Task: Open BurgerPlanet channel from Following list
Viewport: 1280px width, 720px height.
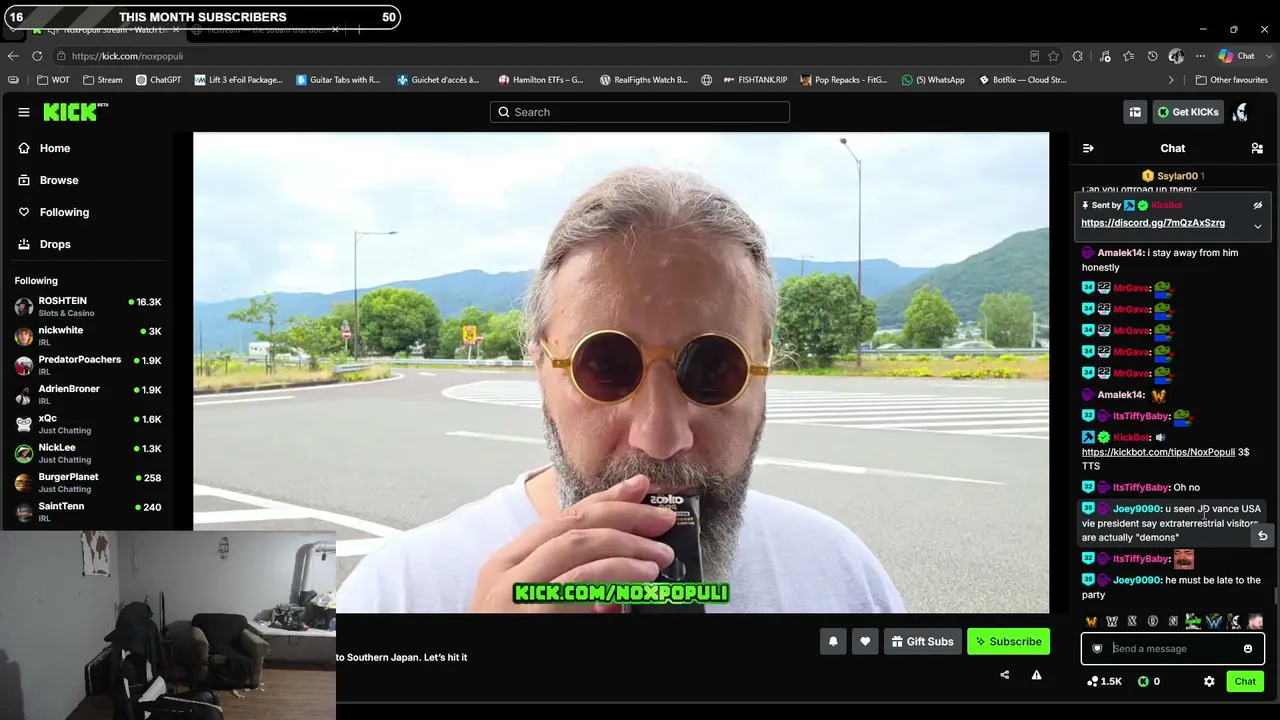Action: 87,482
